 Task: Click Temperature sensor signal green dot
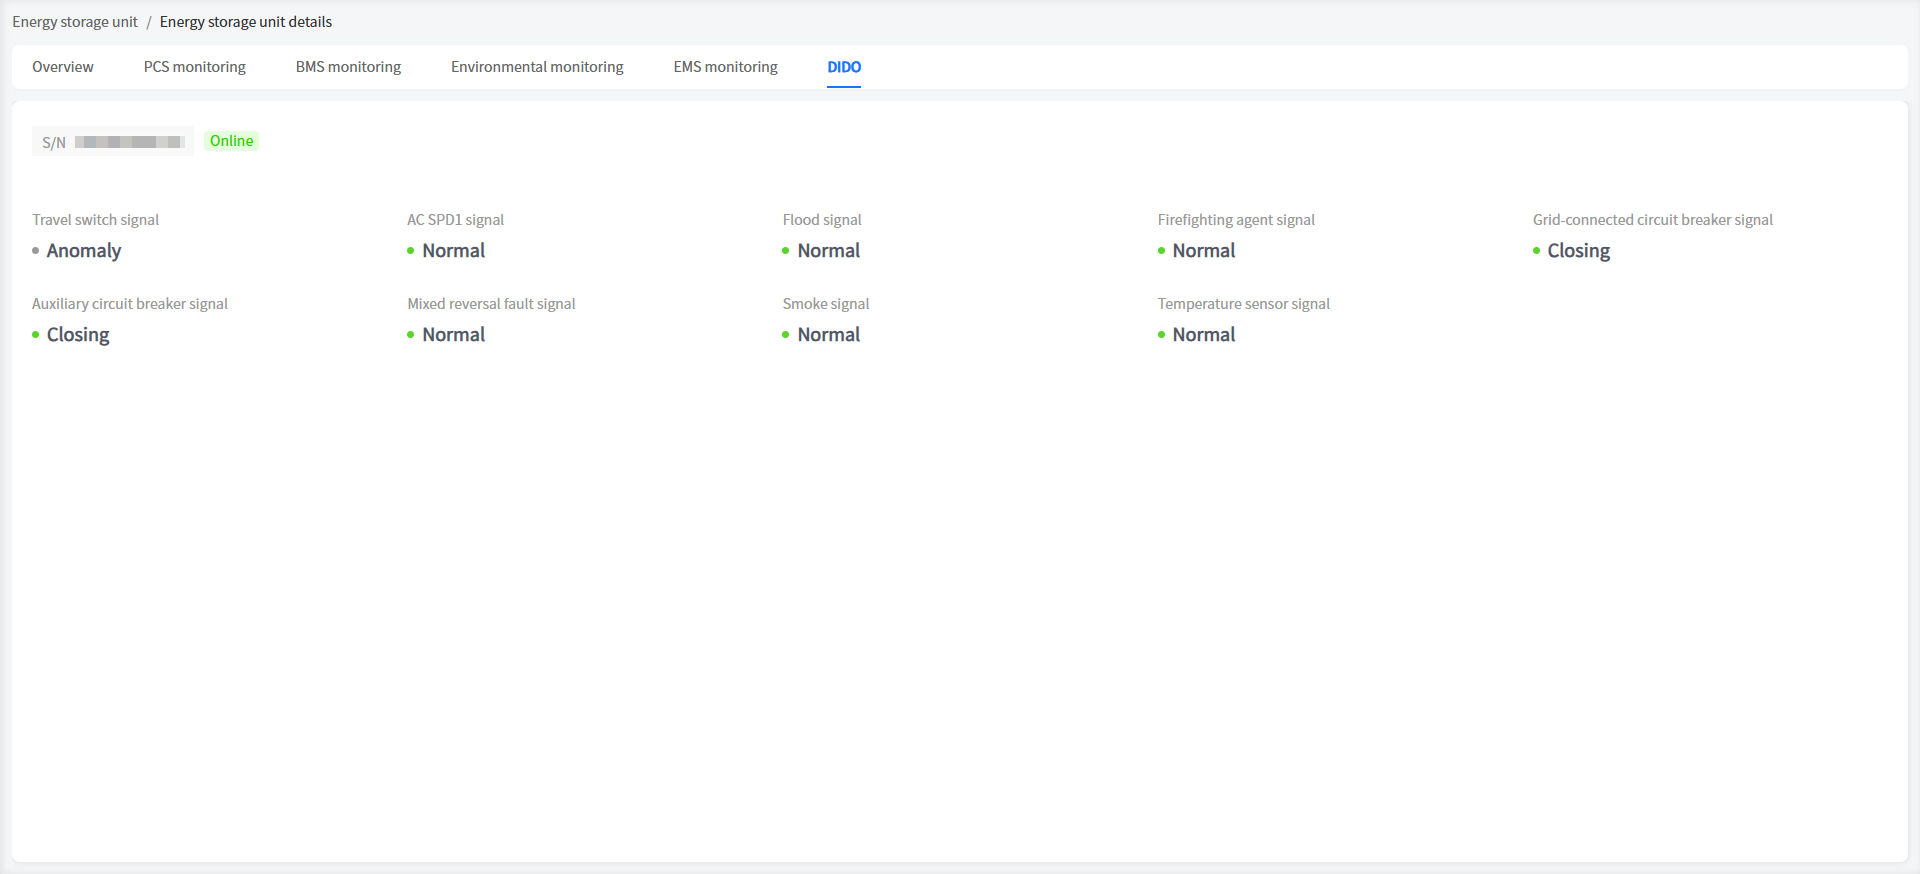(x=1162, y=335)
